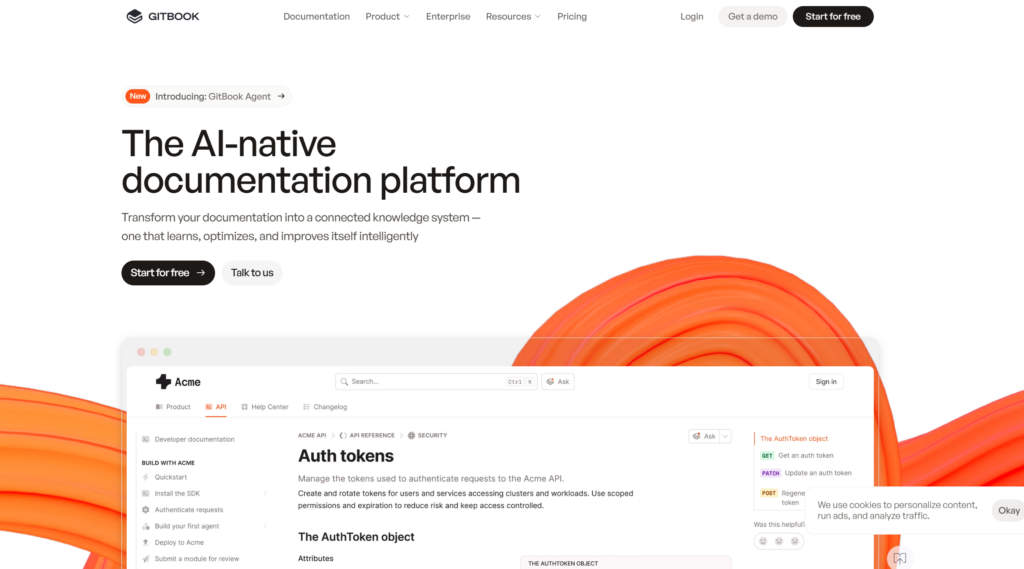Click the Build your first agent icon
Screen dimensions: 1024x569
(x=146, y=527)
